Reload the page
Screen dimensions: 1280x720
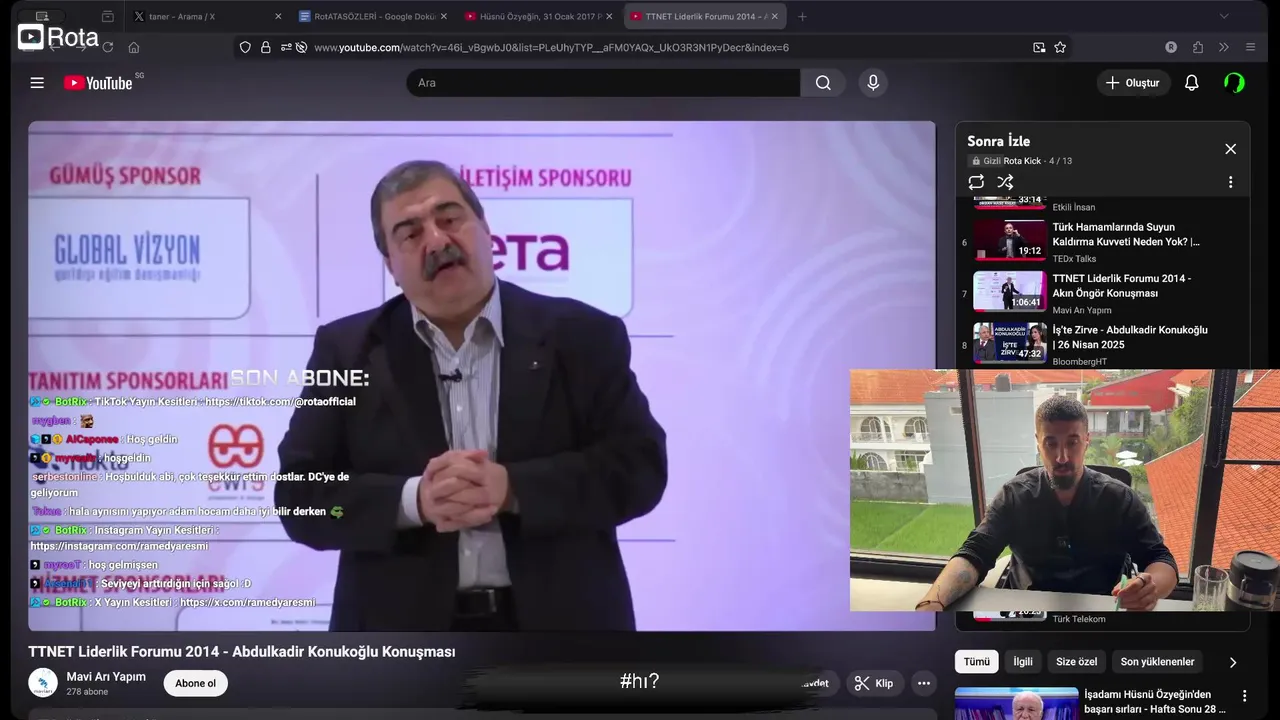point(107,47)
